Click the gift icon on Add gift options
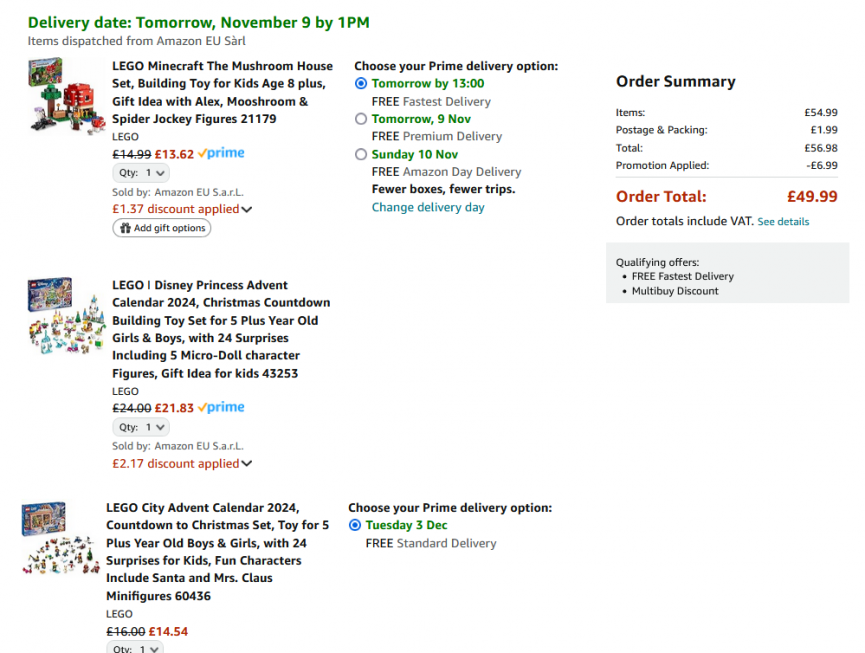The width and height of the screenshot is (865, 653). pos(125,228)
